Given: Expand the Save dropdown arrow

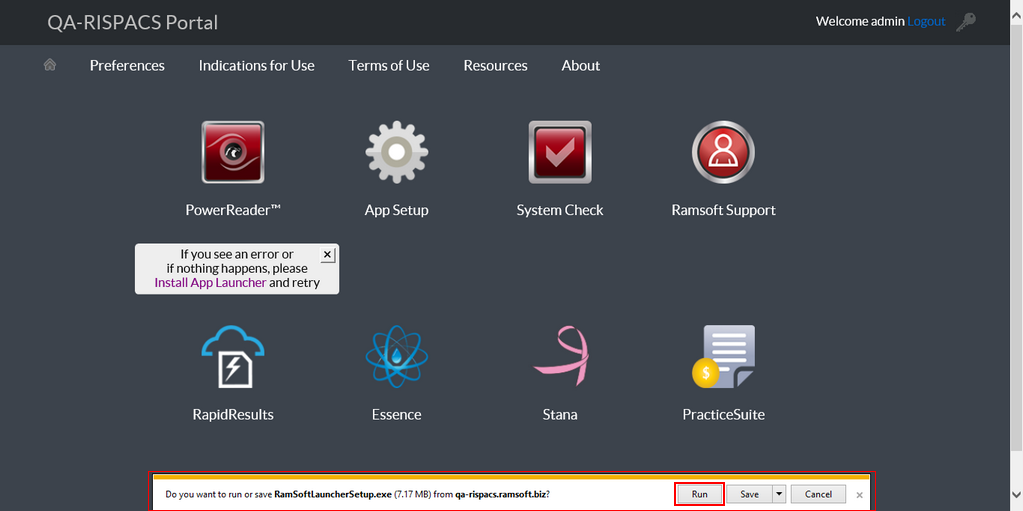Looking at the screenshot, I should click(x=779, y=494).
